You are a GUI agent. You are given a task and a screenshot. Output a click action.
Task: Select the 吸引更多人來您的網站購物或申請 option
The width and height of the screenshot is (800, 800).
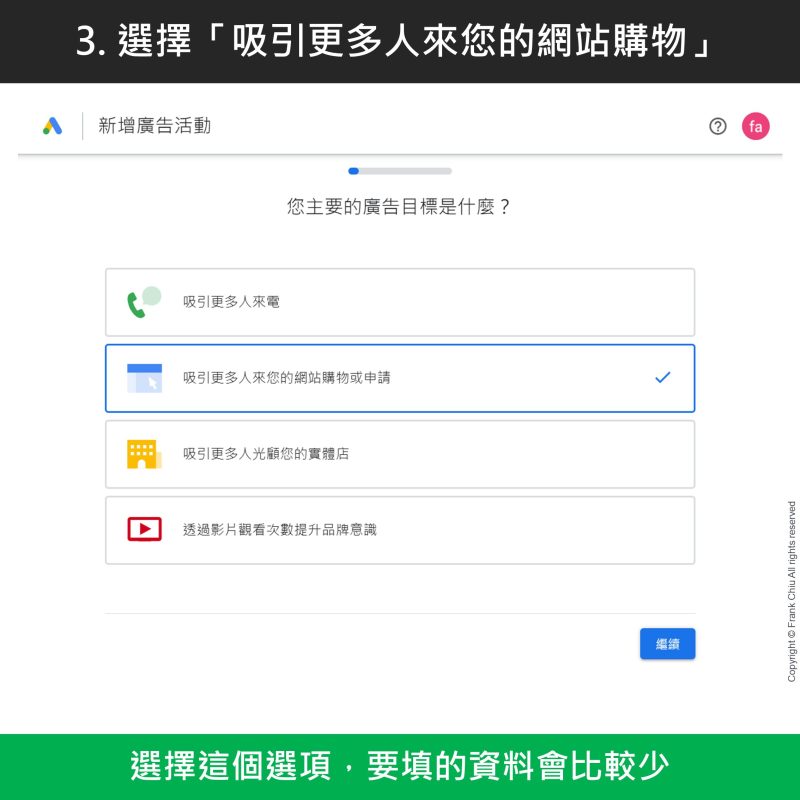point(400,378)
